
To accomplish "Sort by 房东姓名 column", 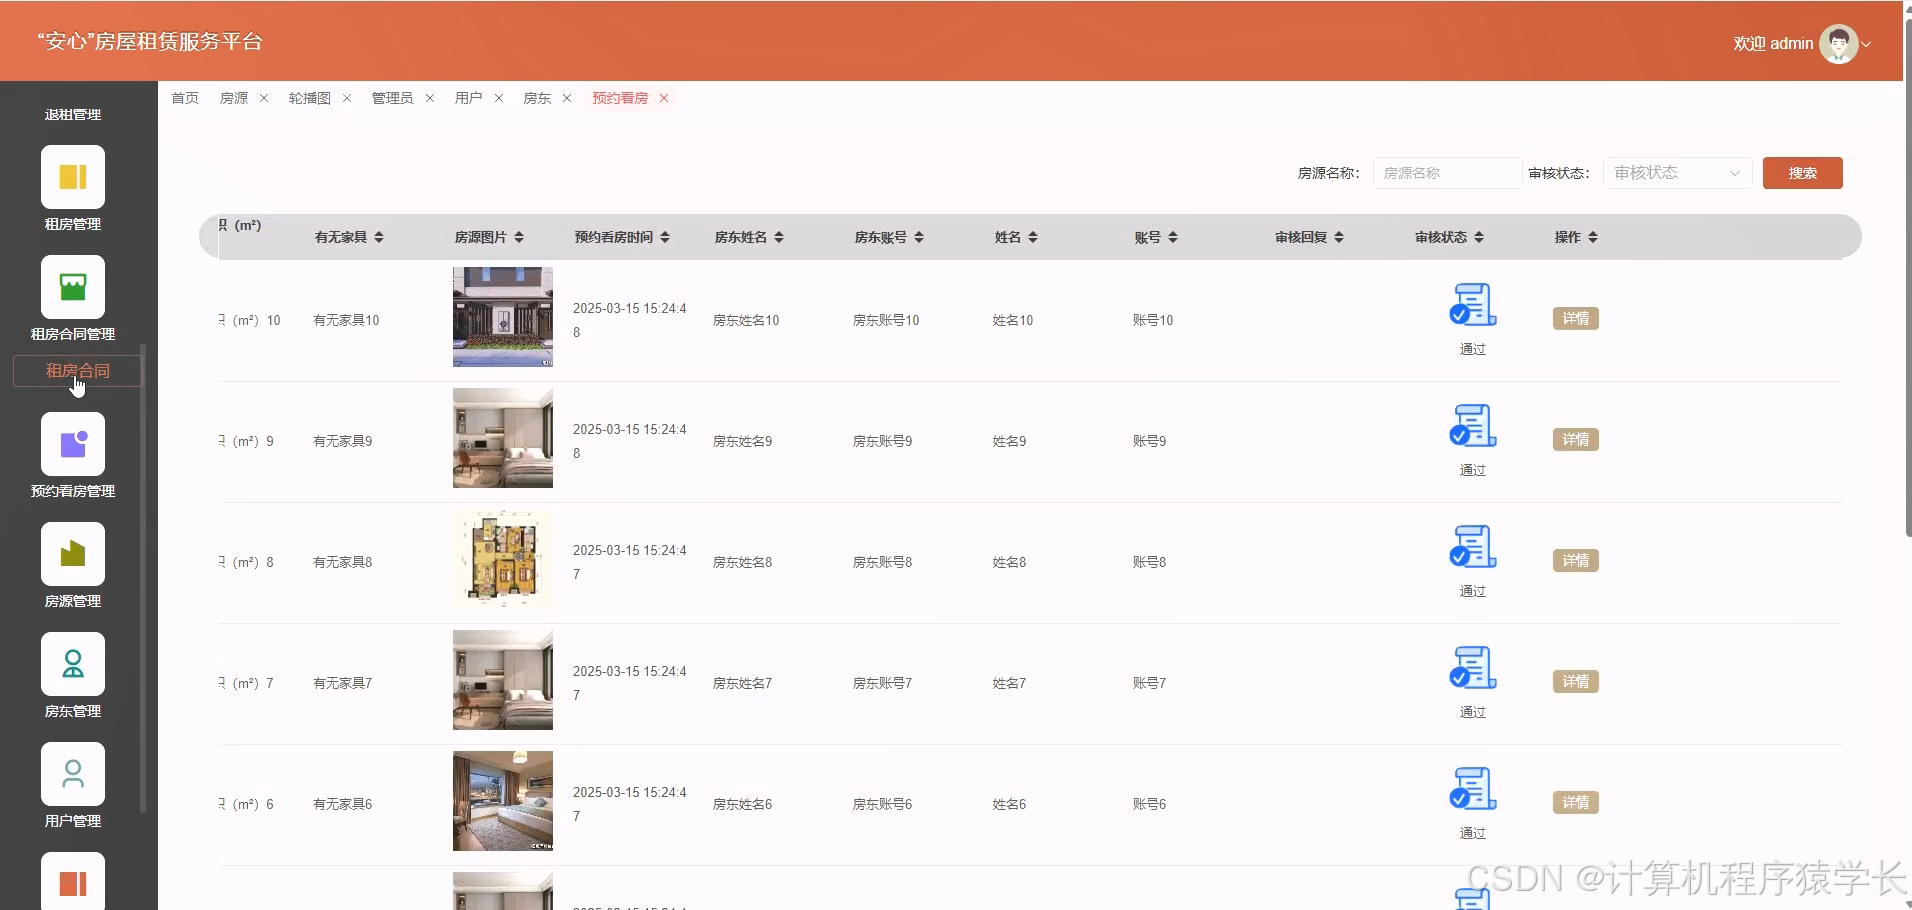I will click(779, 238).
